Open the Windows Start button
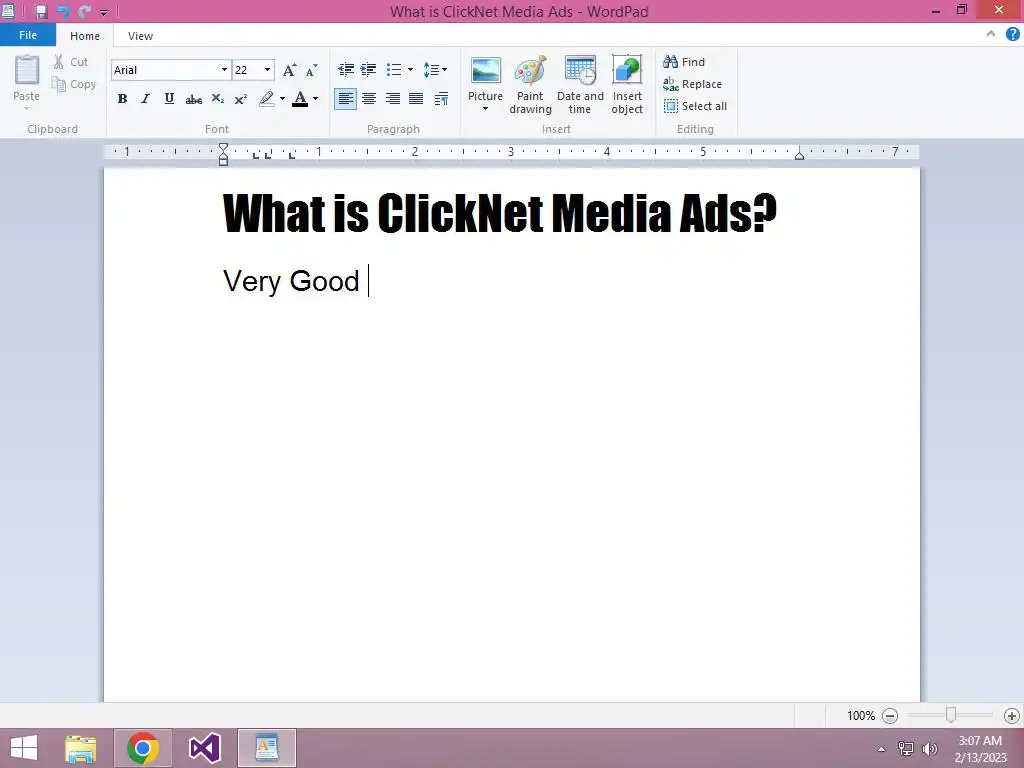This screenshot has height=768, width=1024. point(24,748)
